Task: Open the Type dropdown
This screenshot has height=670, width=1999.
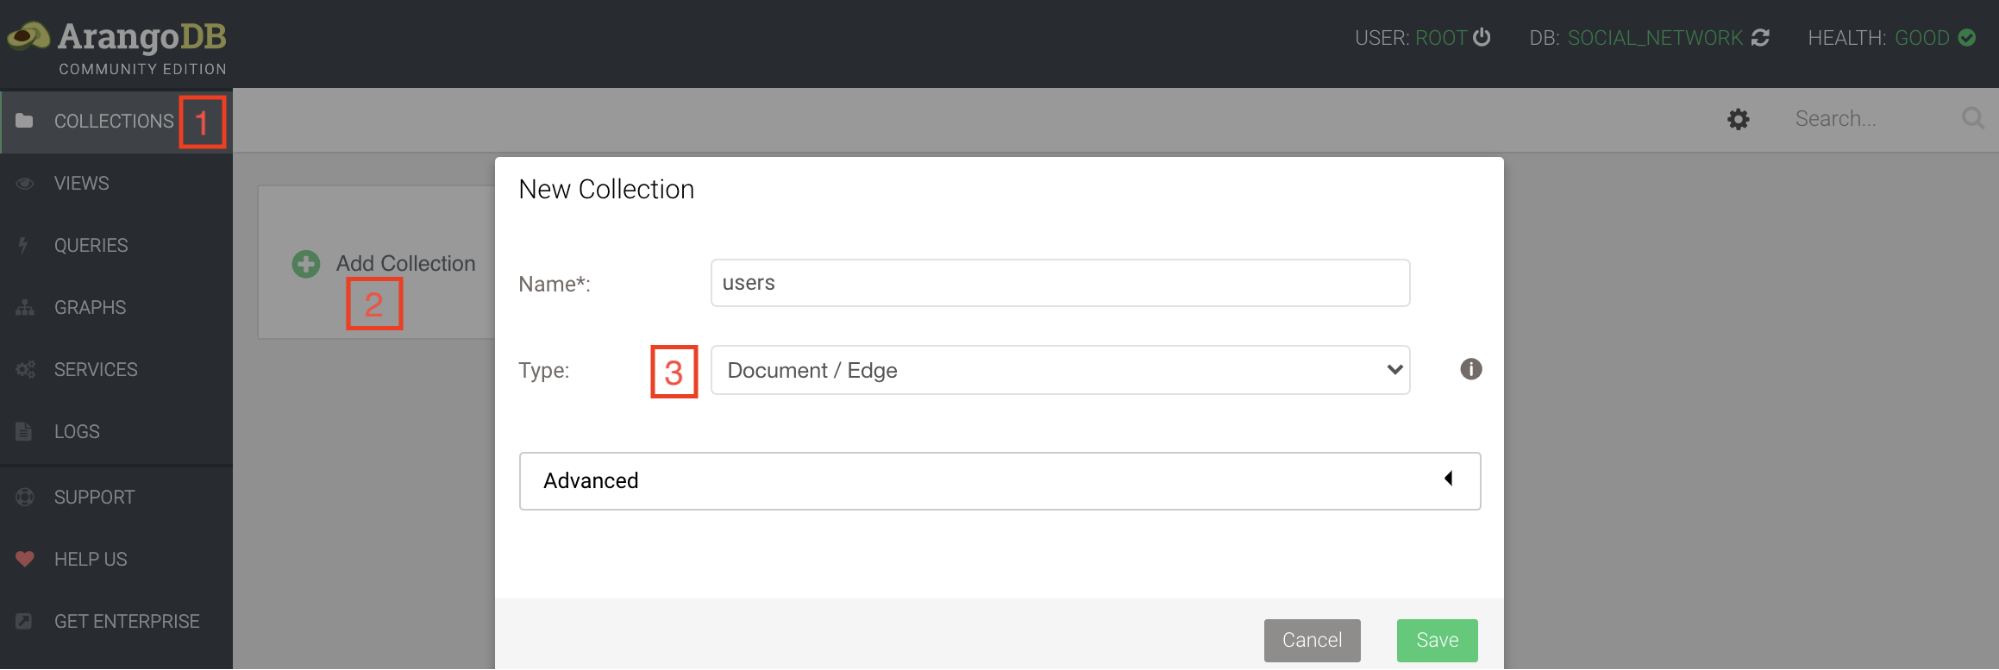Action: coord(1059,370)
